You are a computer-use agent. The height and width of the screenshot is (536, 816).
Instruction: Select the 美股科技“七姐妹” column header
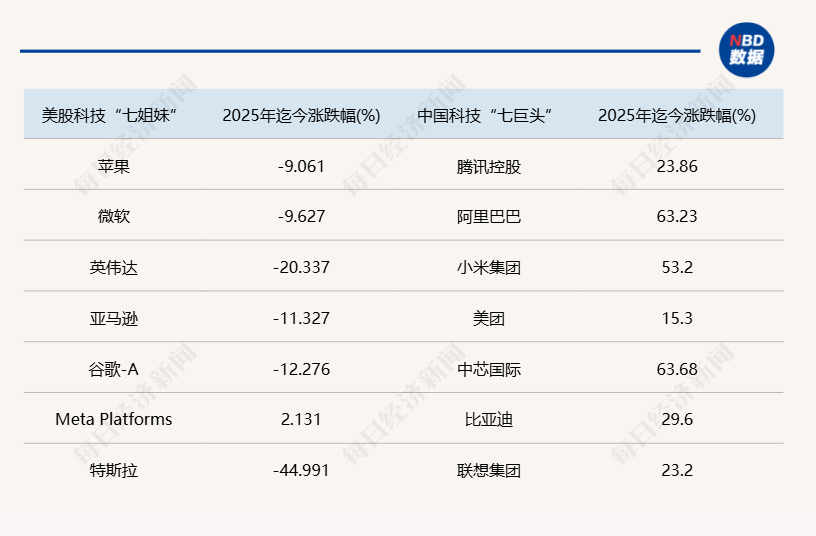tap(109, 115)
